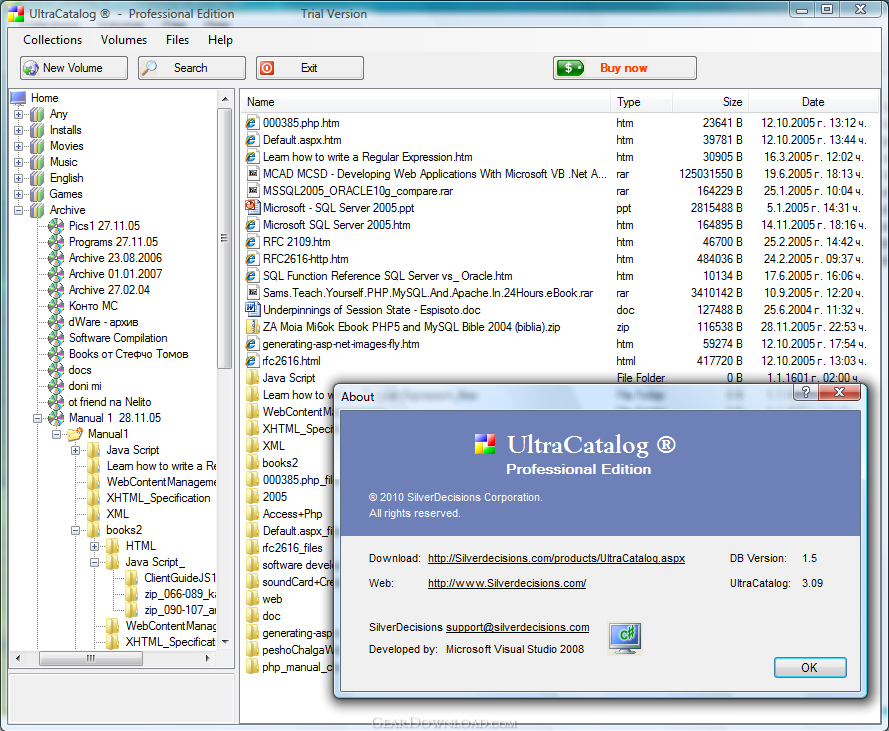This screenshot has height=731, width=889.
Task: Open the www.Silverdecisions.com web link
Action: pos(507,583)
